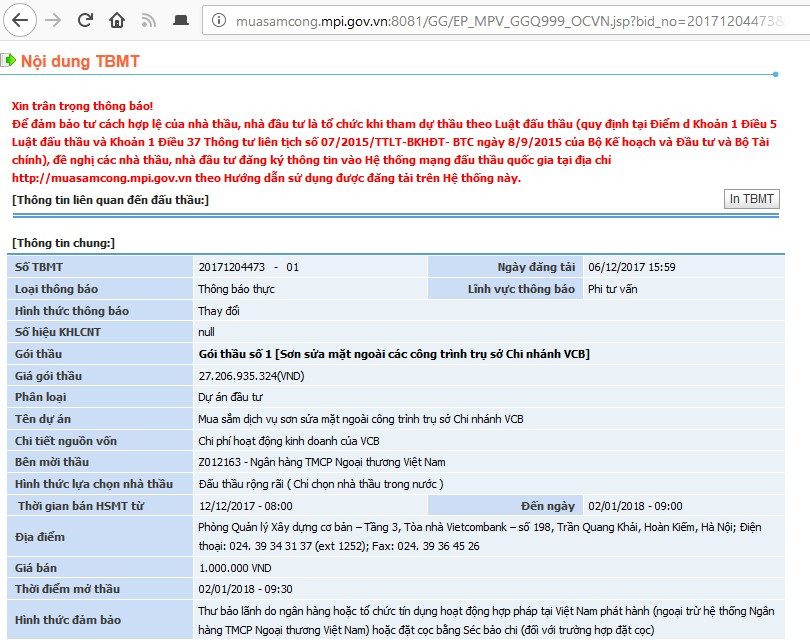The height and width of the screenshot is (640, 810).
Task: Select the Địa điểm label
Action: [40, 537]
